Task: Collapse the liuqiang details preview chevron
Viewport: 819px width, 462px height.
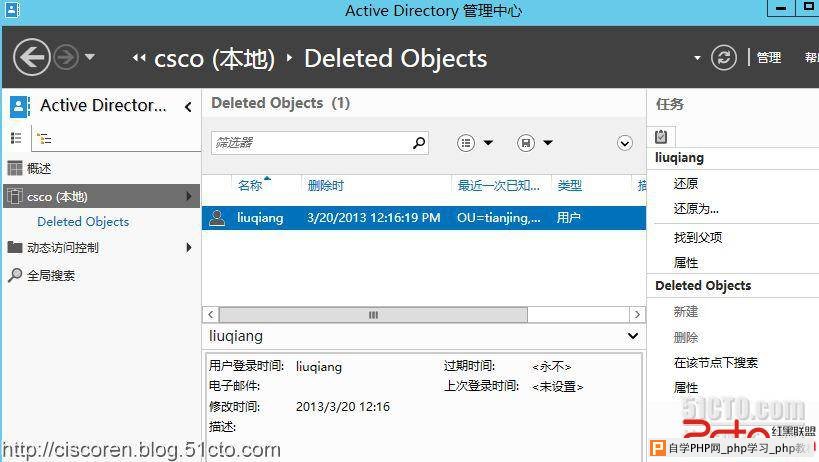Action: (633, 336)
